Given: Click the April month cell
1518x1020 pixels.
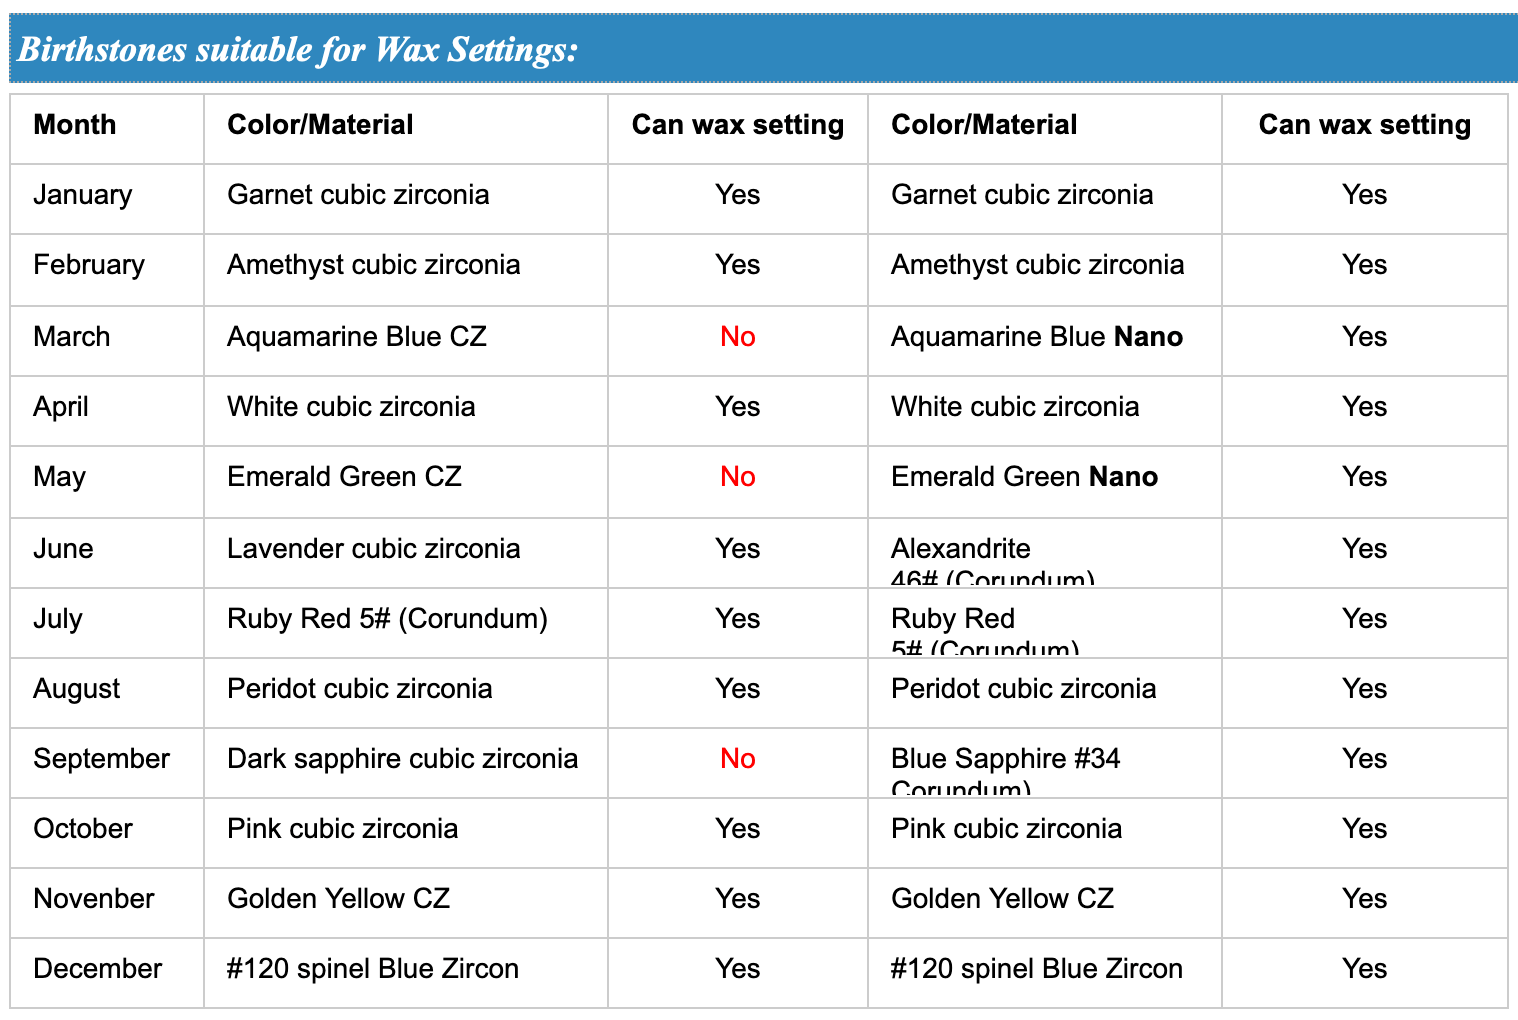Looking at the screenshot, I should 61,407.
